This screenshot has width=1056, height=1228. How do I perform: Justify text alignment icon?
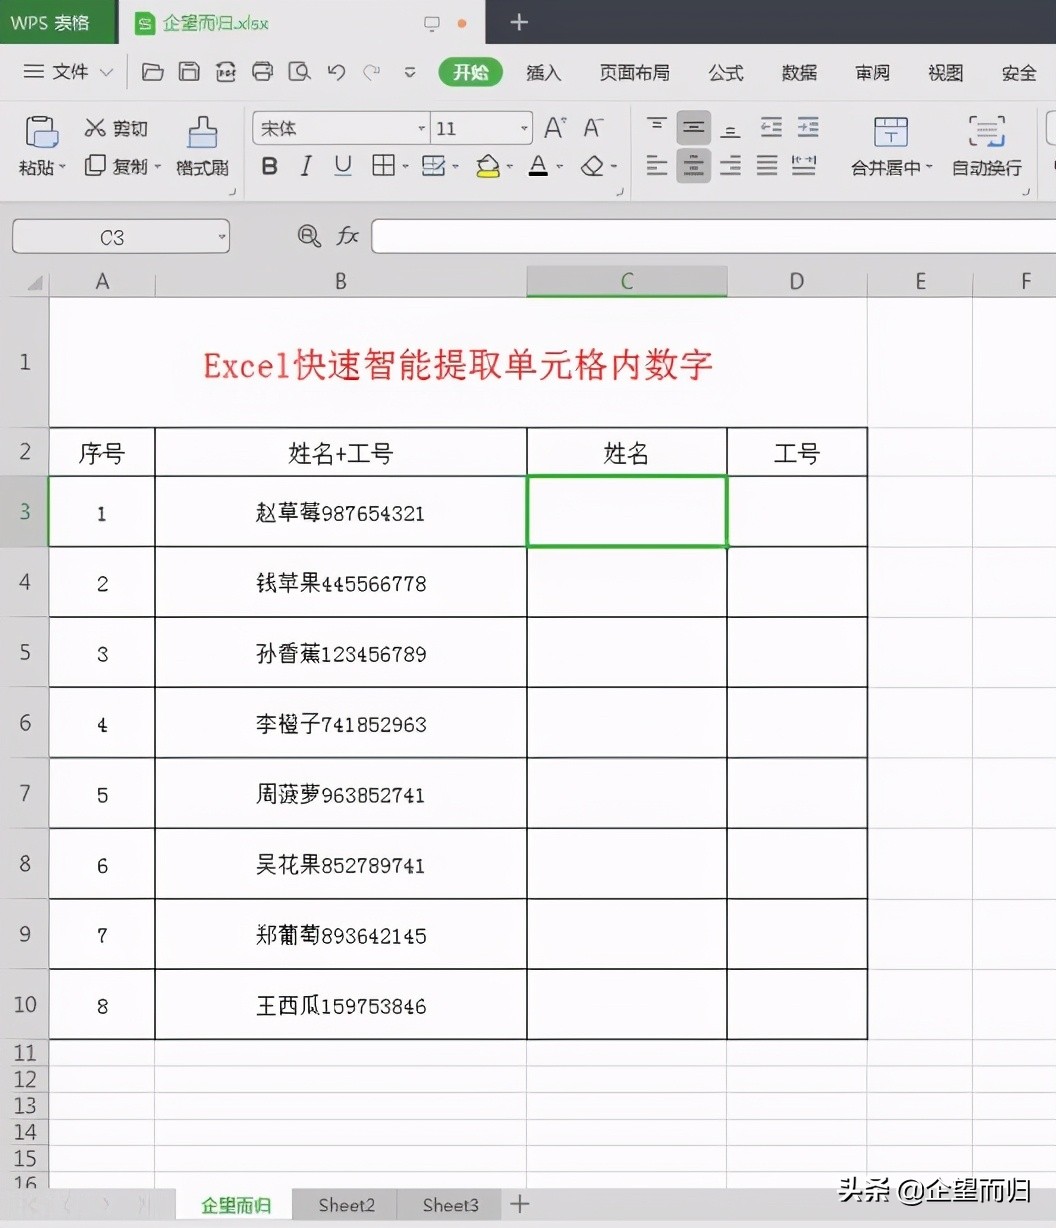tap(768, 166)
